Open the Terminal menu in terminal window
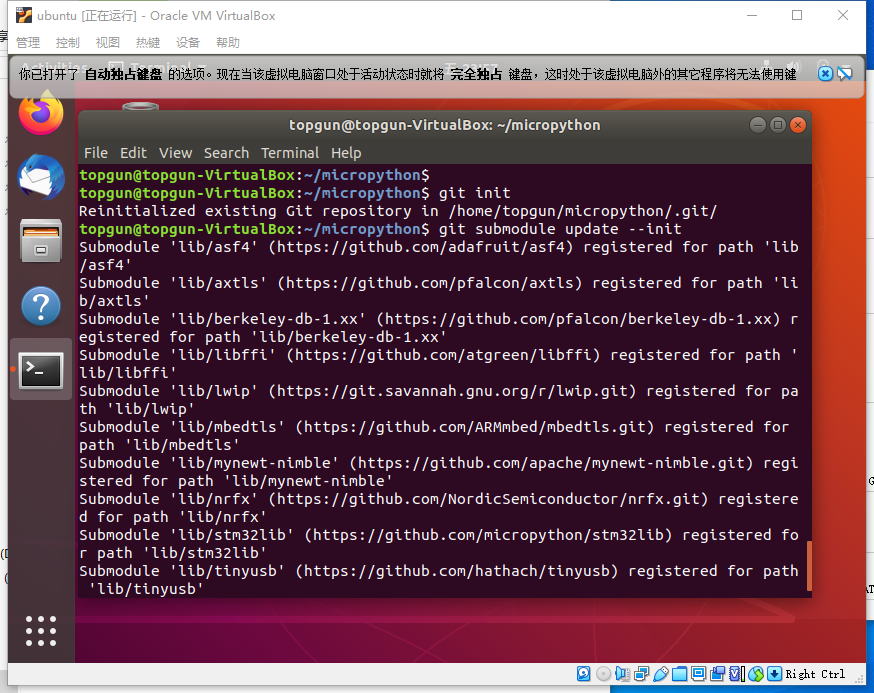 290,153
